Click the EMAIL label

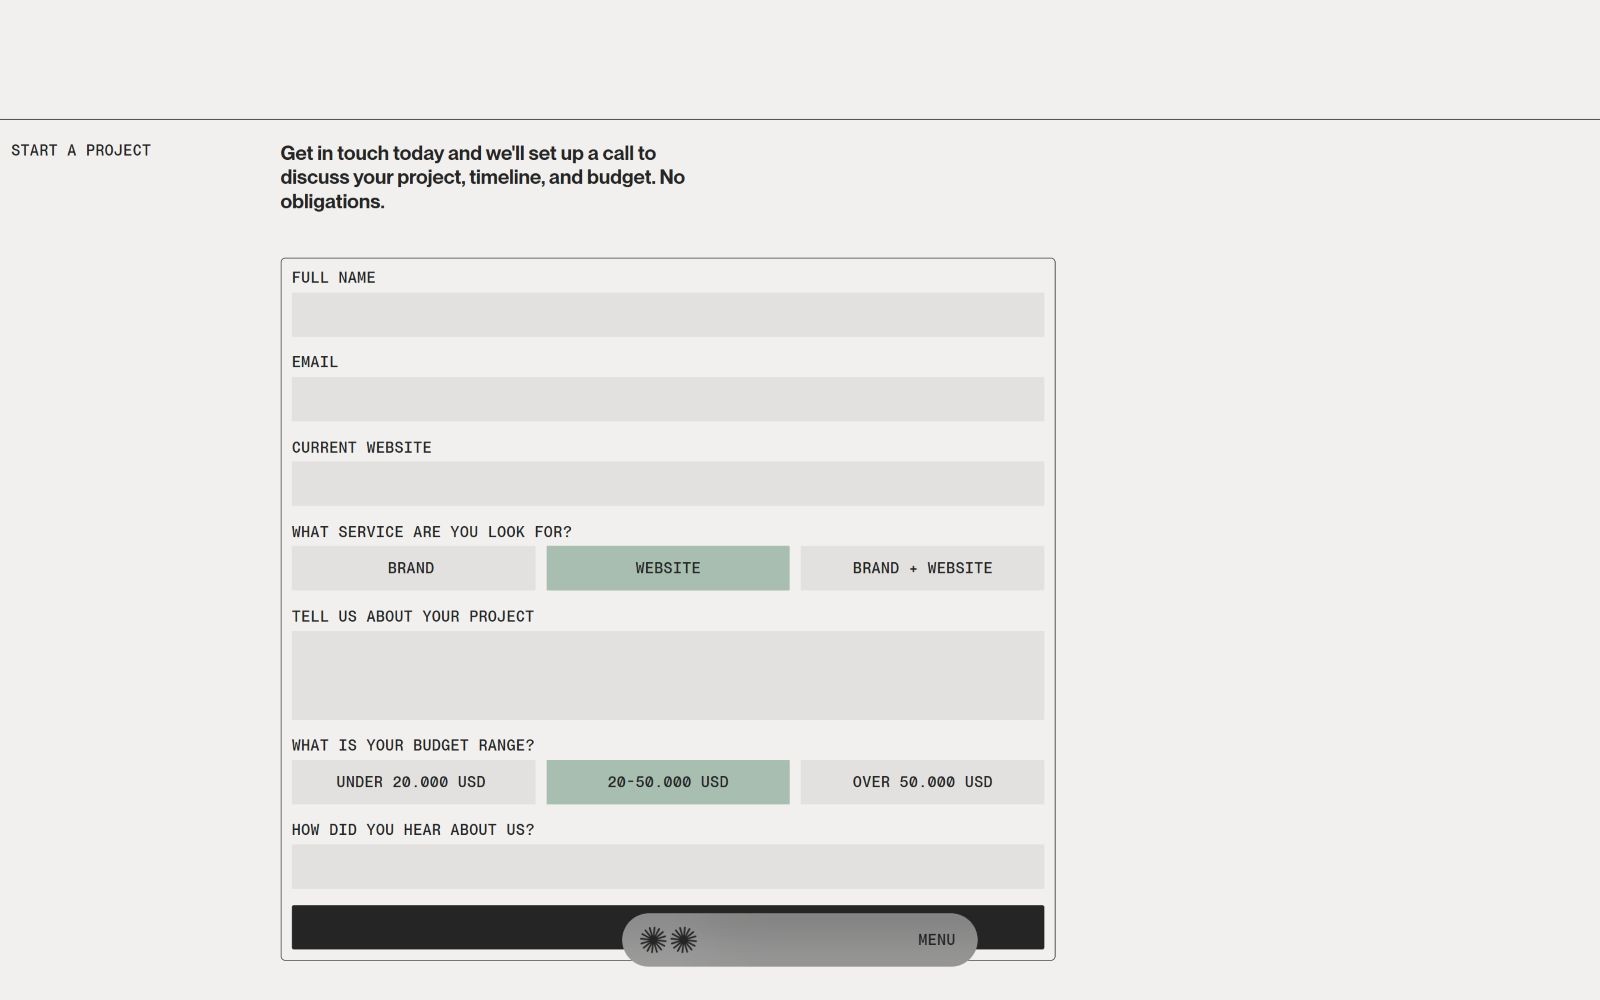click(x=315, y=362)
